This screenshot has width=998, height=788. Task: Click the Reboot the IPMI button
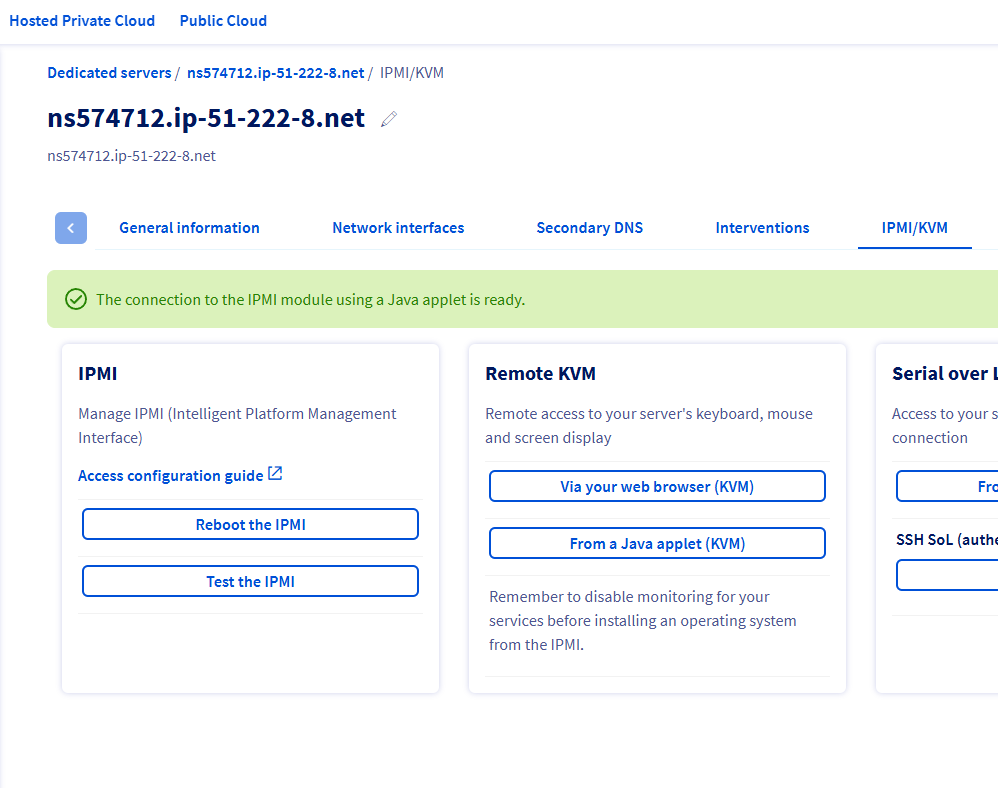pos(250,524)
